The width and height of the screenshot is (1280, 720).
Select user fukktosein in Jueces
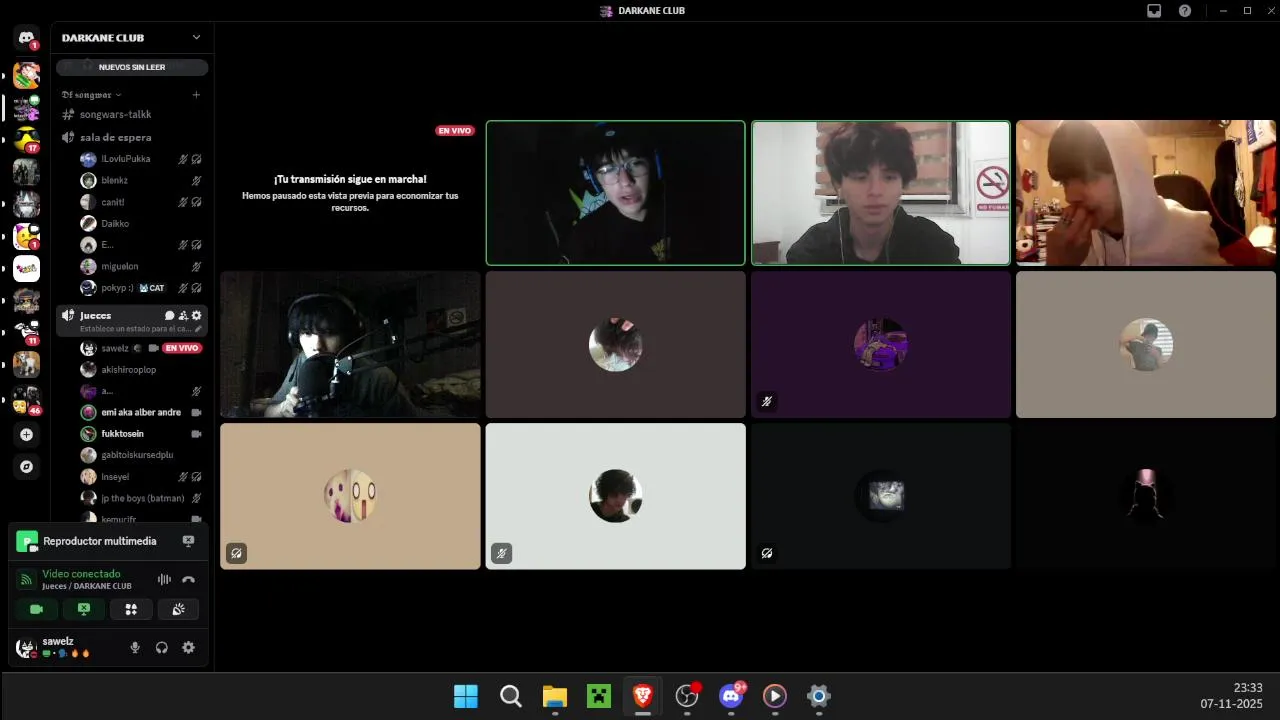(x=141, y=434)
